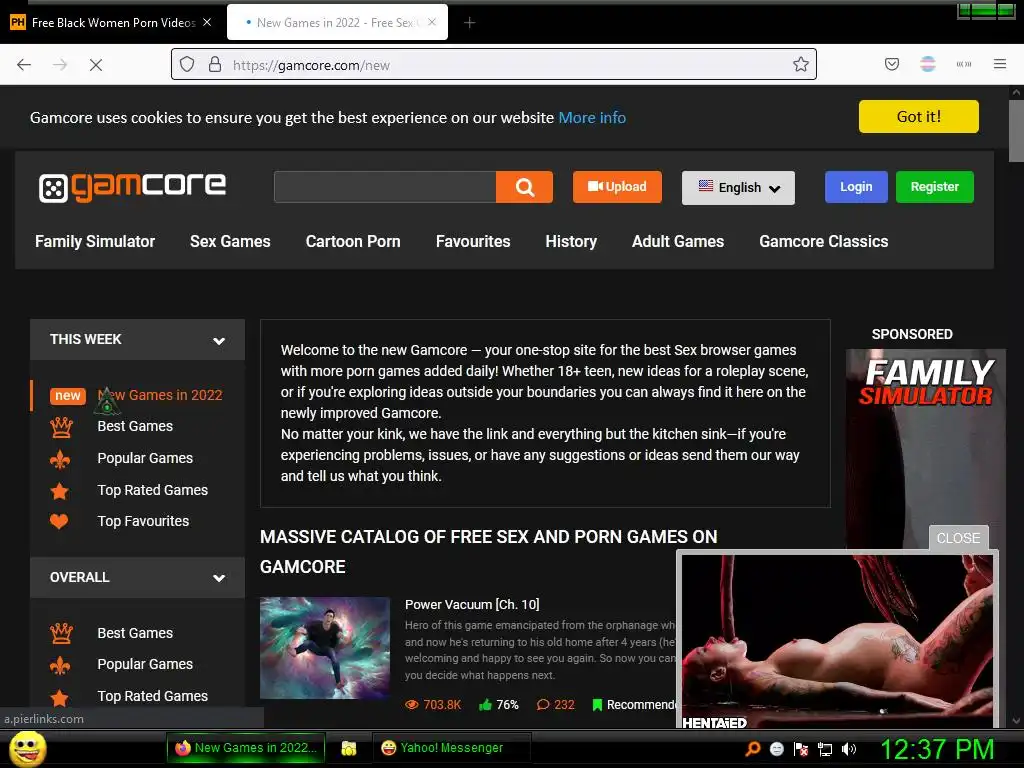
Task: Accept cookies with the Got it! button
Action: point(918,116)
